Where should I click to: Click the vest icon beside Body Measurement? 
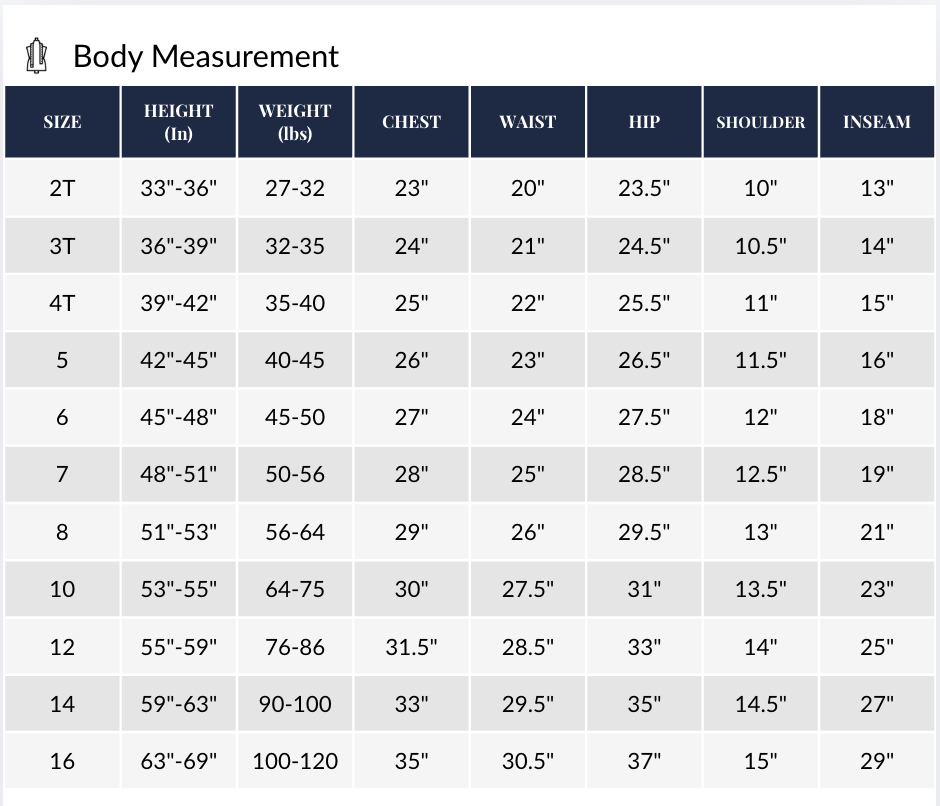point(37,56)
